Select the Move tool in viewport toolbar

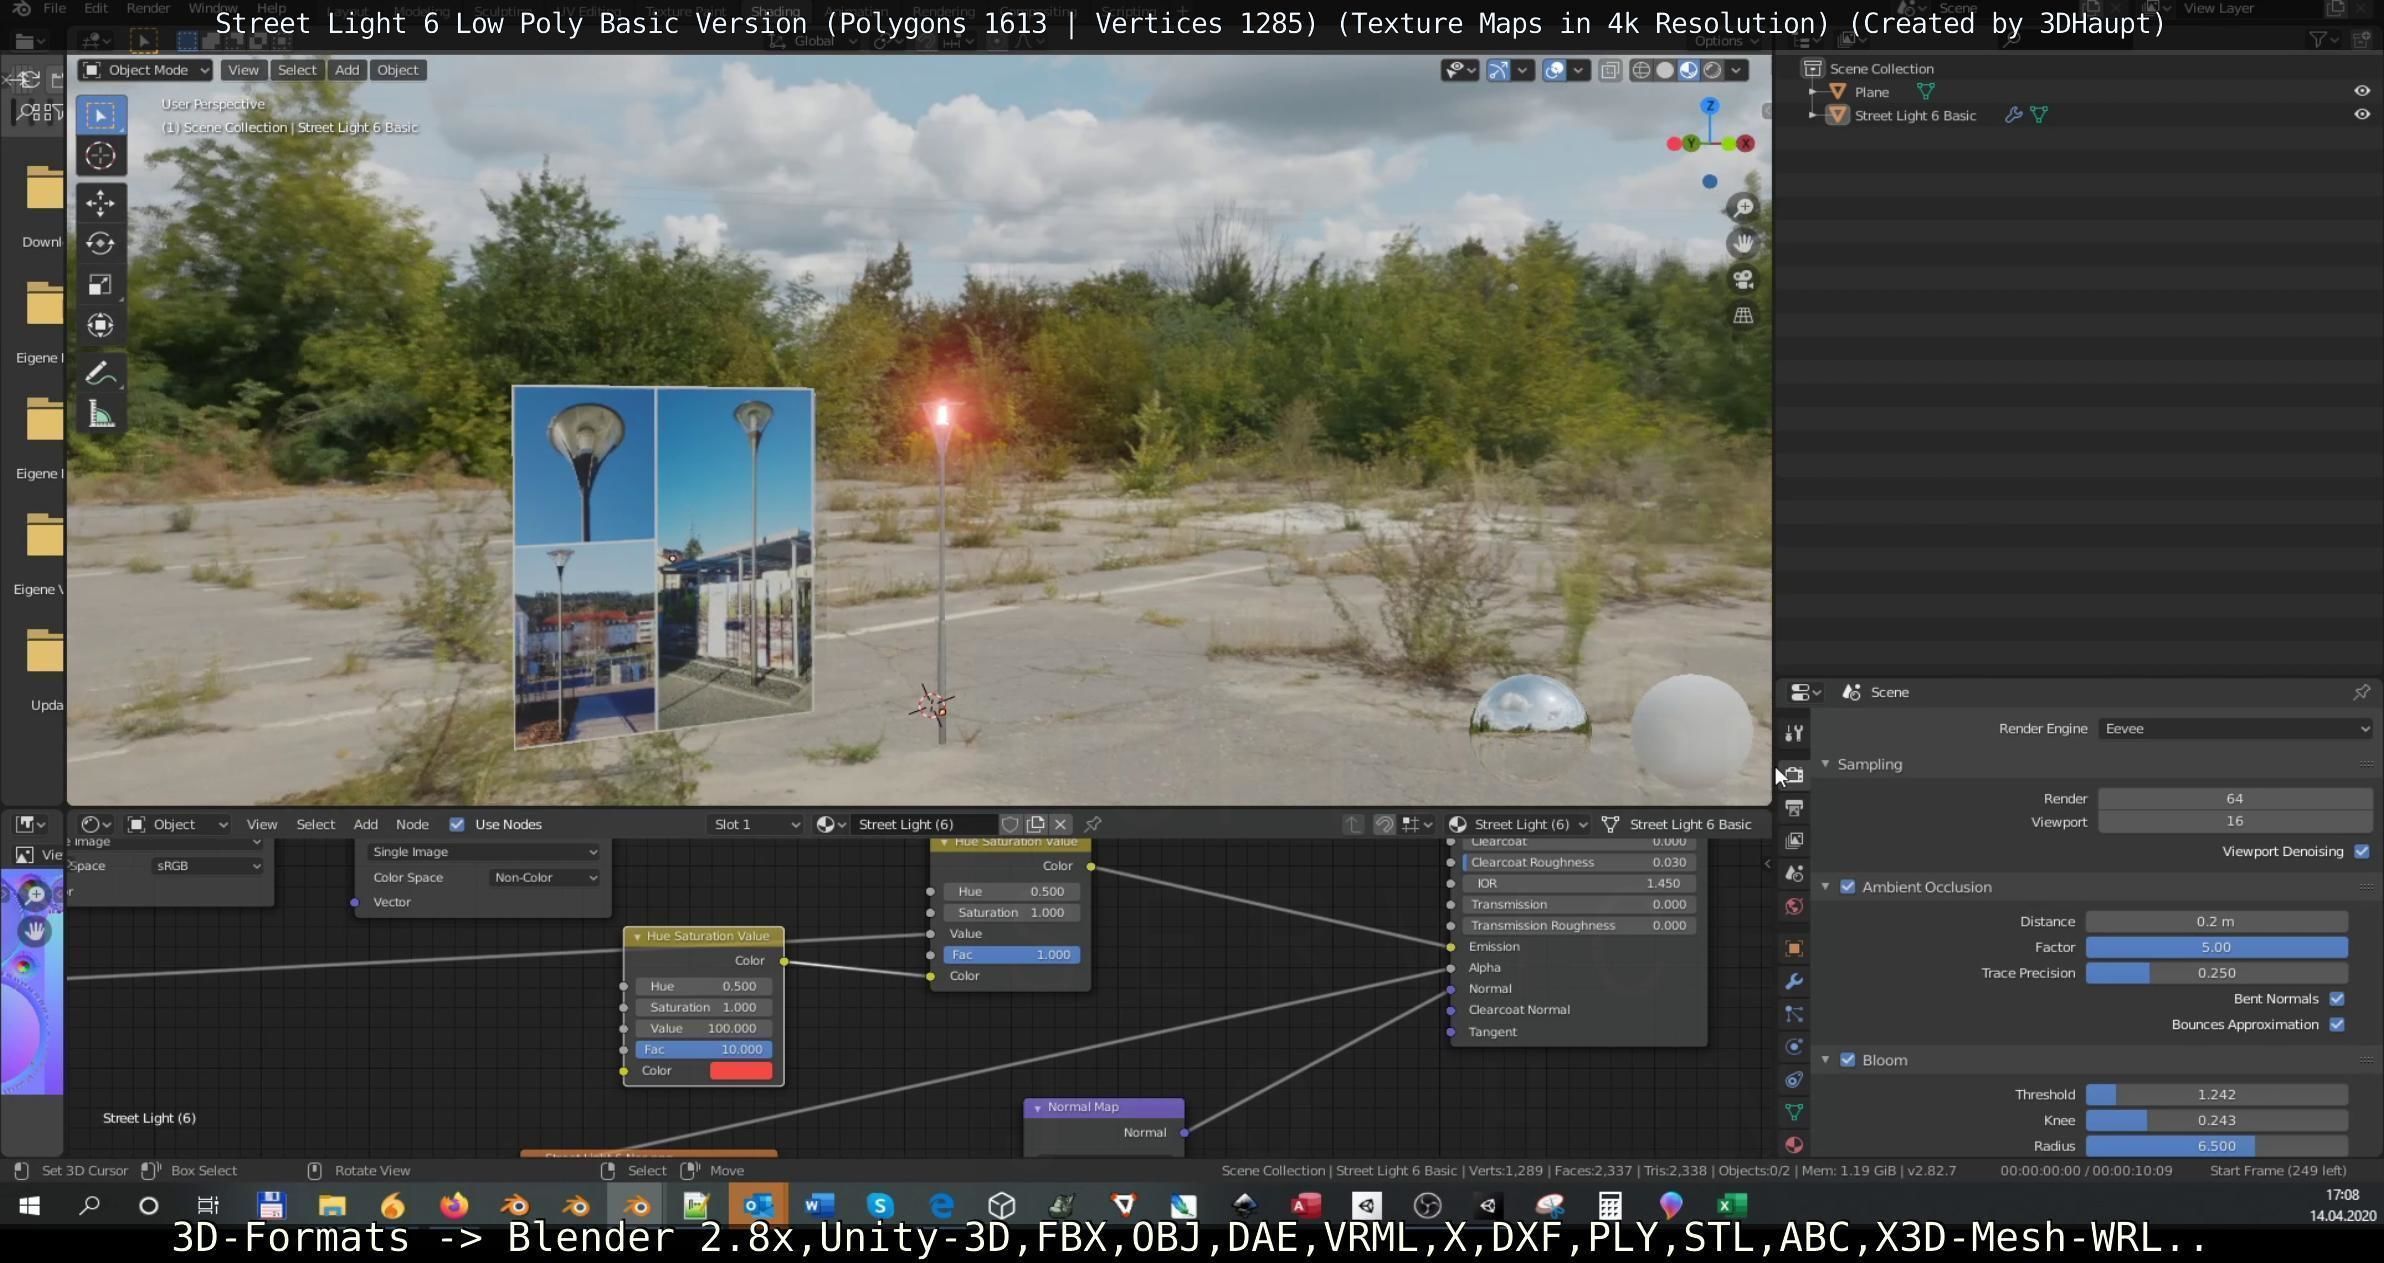100,203
